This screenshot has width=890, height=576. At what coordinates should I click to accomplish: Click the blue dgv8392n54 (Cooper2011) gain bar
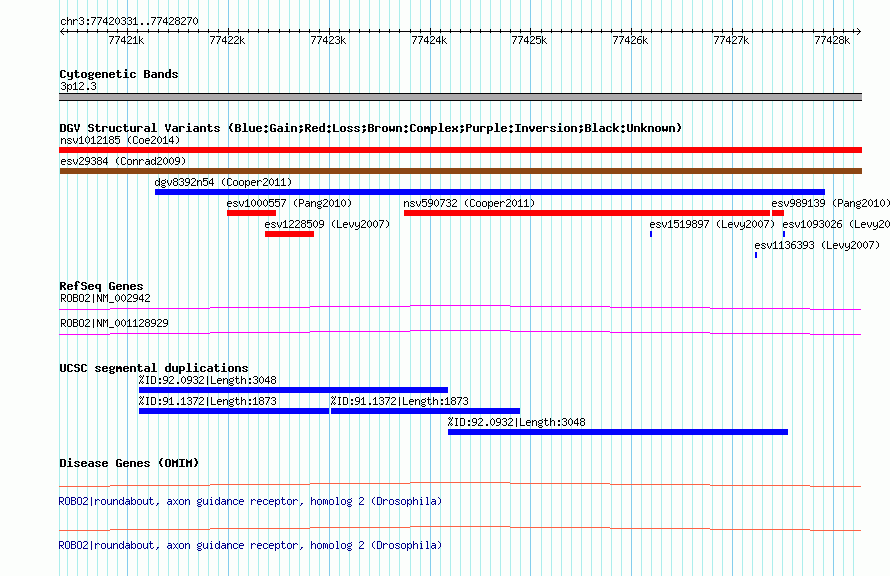[x=490, y=192]
